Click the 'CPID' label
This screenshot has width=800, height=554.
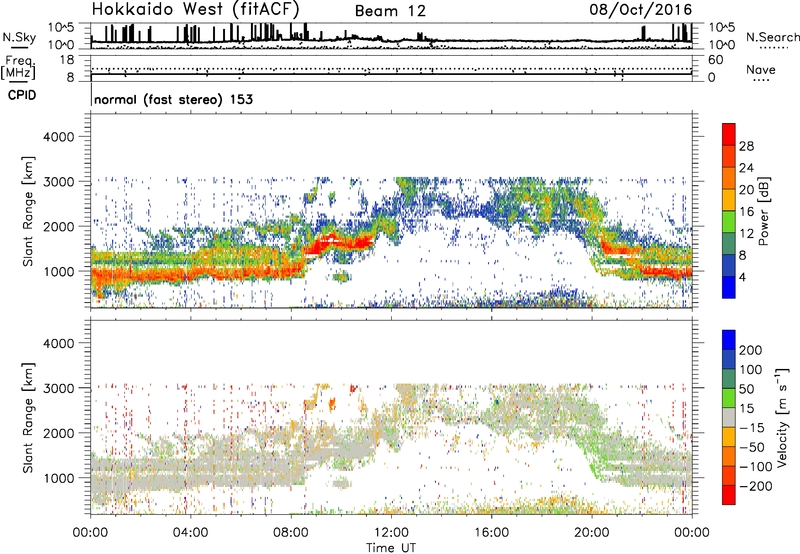(22, 95)
